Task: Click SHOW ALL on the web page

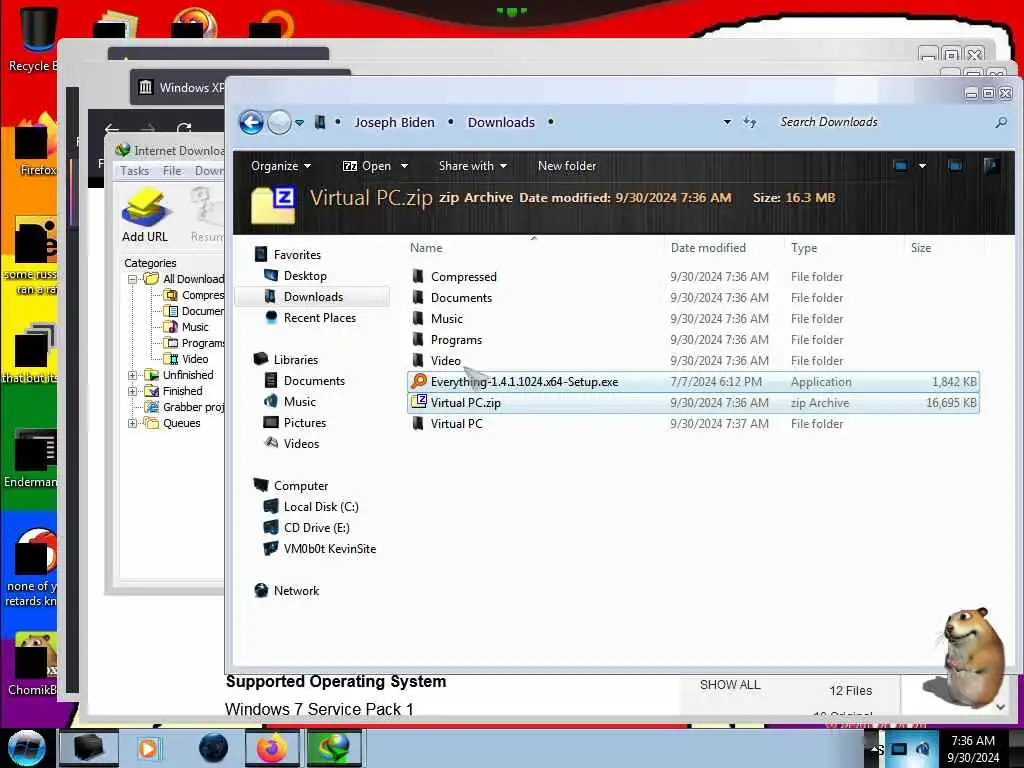Action: [x=729, y=684]
